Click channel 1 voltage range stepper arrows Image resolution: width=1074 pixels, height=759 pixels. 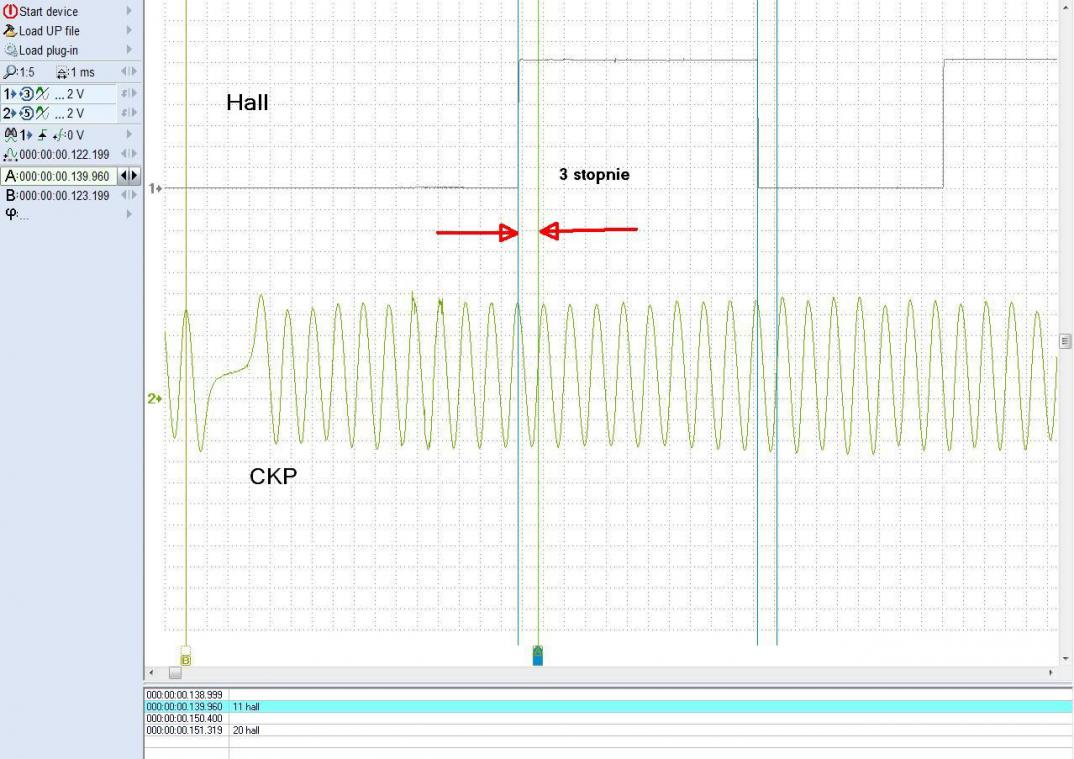pos(129,93)
